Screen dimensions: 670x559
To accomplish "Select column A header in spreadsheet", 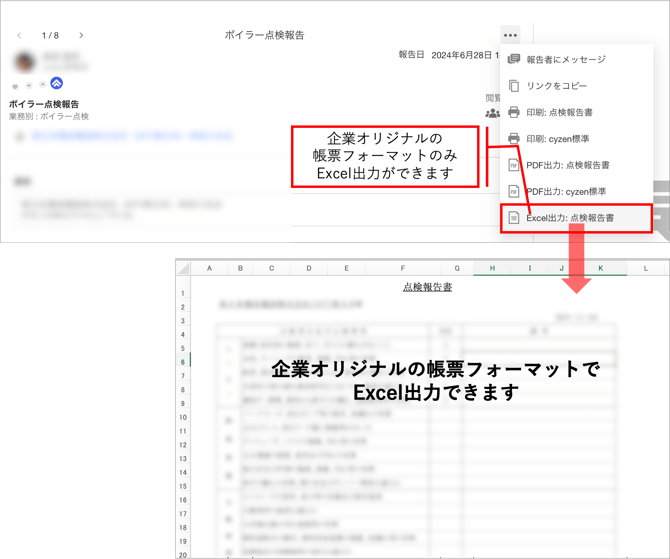I will (x=209, y=268).
